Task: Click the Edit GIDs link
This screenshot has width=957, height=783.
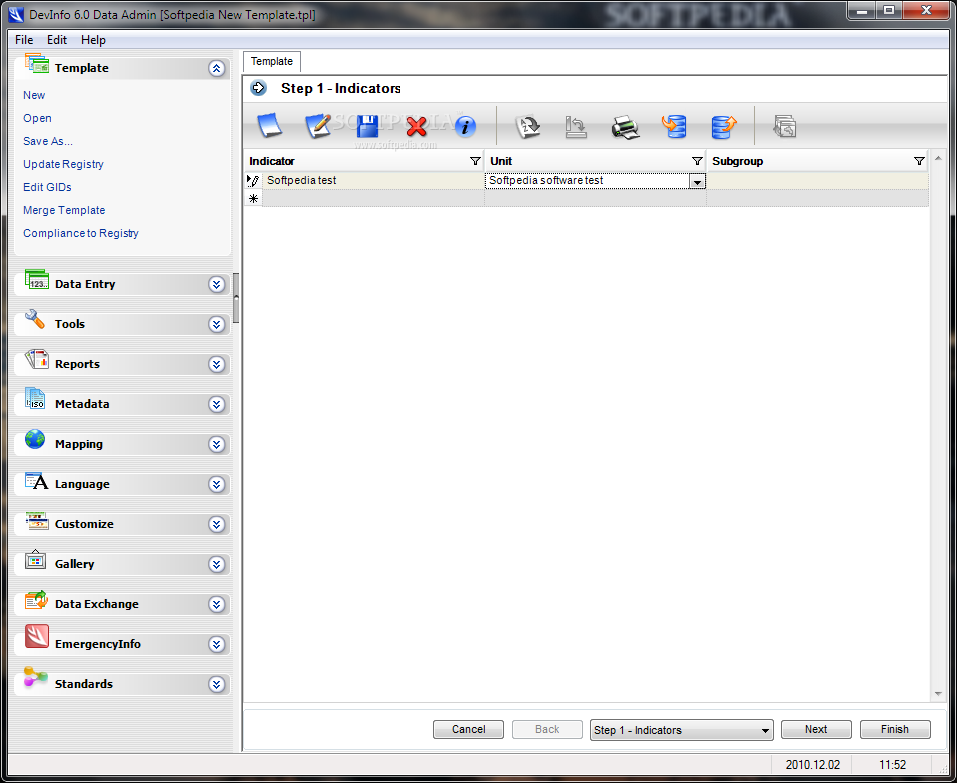Action: pos(47,187)
